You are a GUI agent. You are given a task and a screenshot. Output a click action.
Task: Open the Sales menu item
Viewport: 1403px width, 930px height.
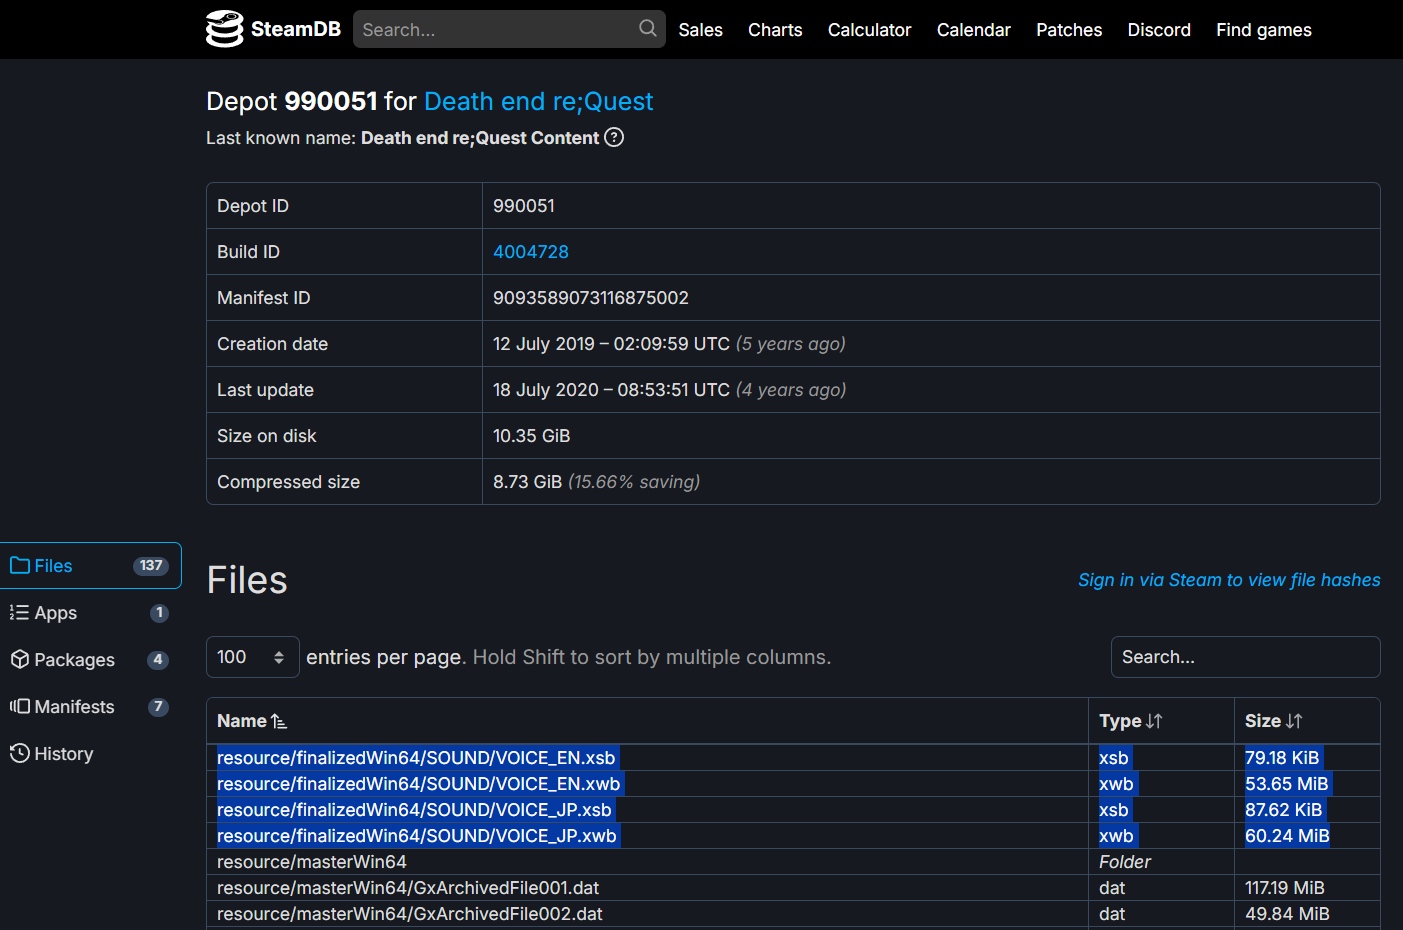point(700,30)
